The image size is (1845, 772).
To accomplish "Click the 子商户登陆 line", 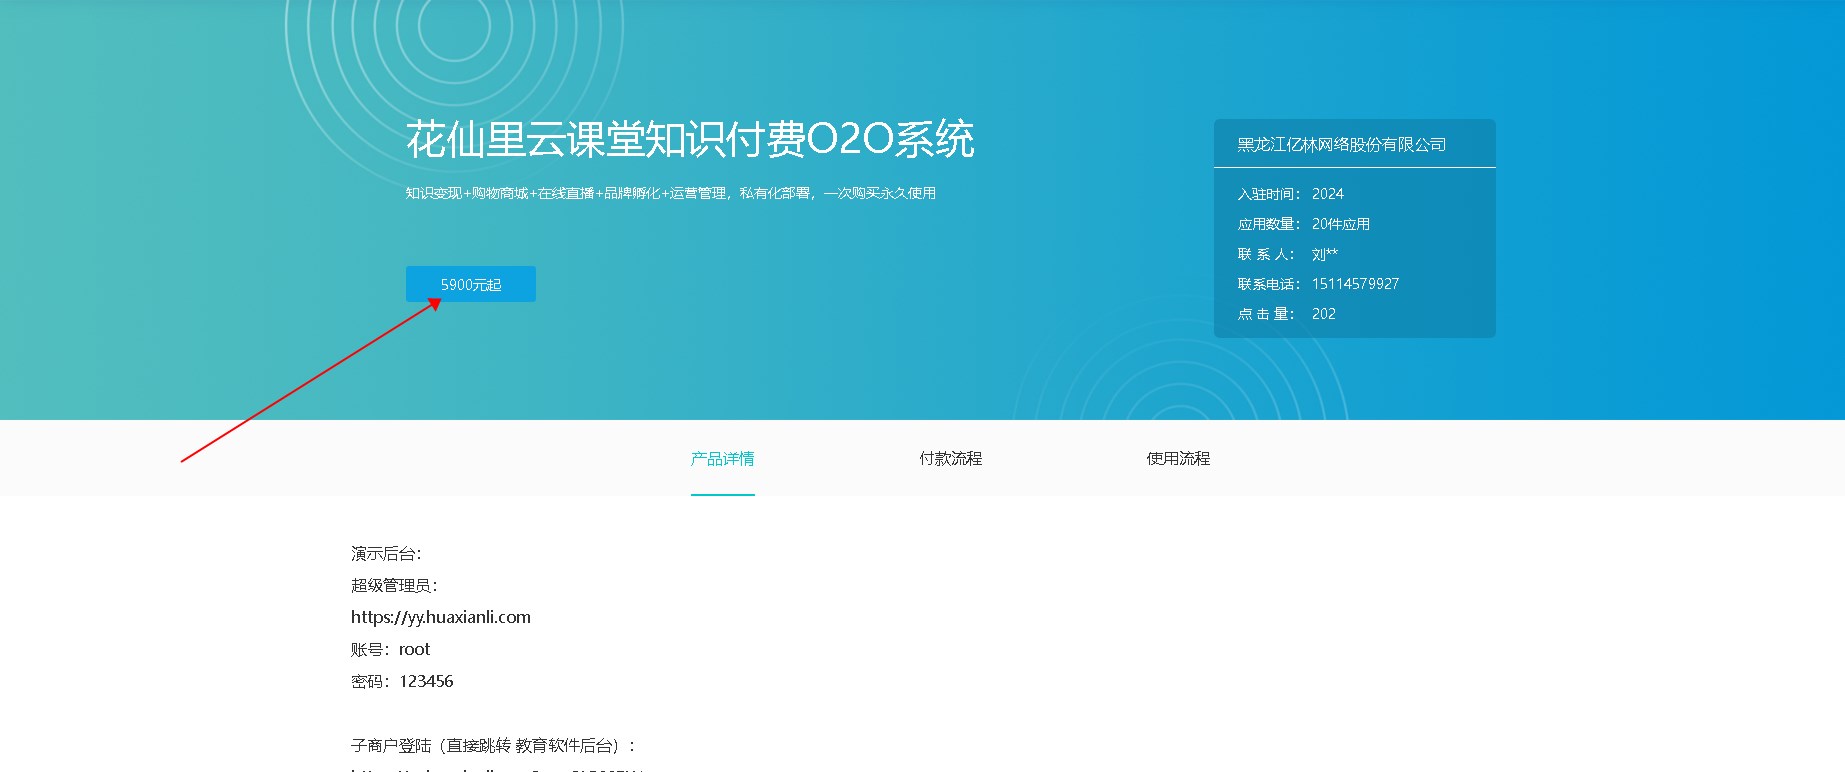I will (x=494, y=745).
